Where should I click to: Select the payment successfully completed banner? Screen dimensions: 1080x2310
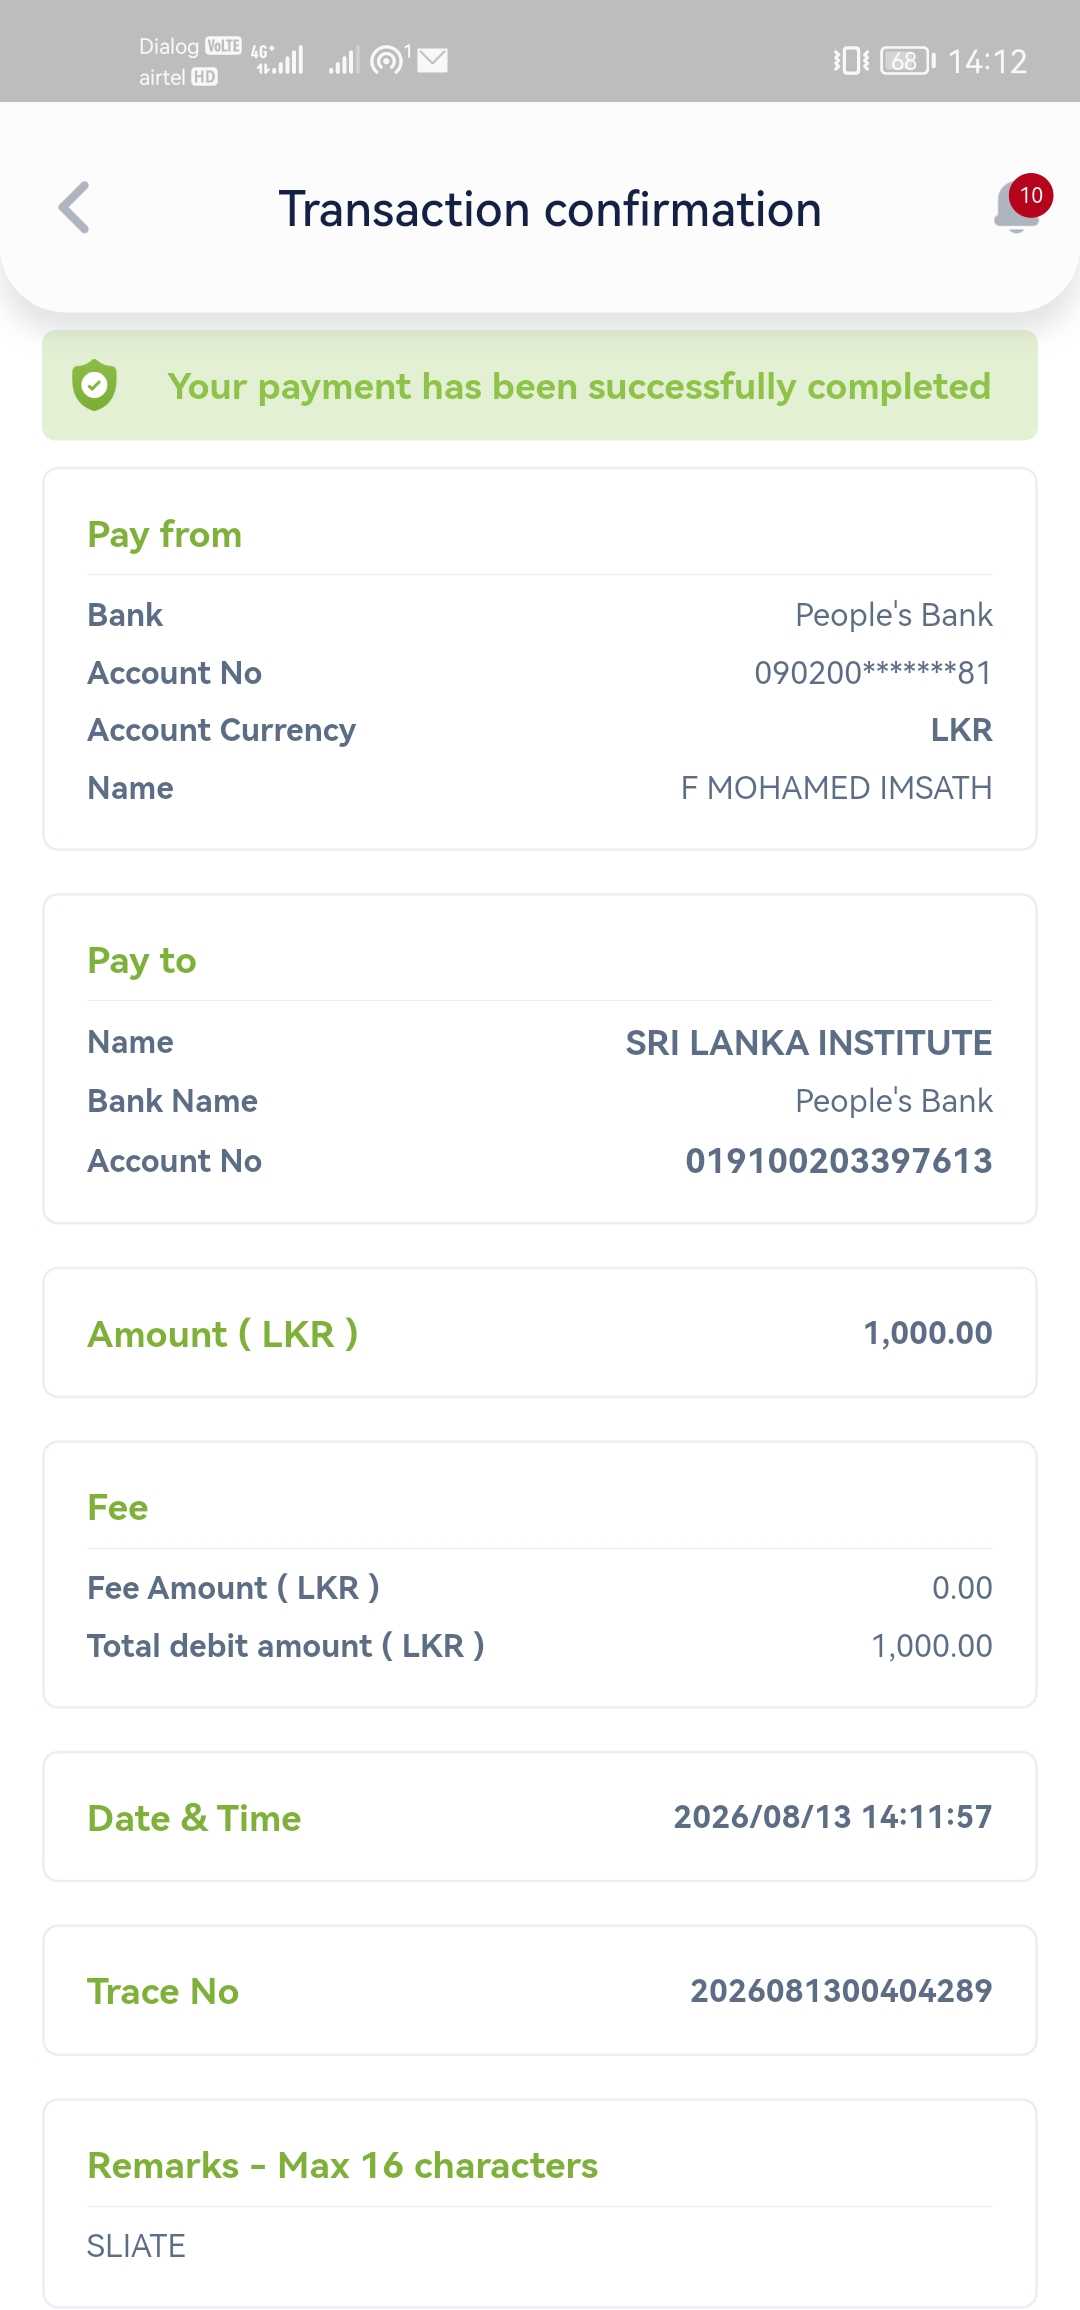[540, 385]
